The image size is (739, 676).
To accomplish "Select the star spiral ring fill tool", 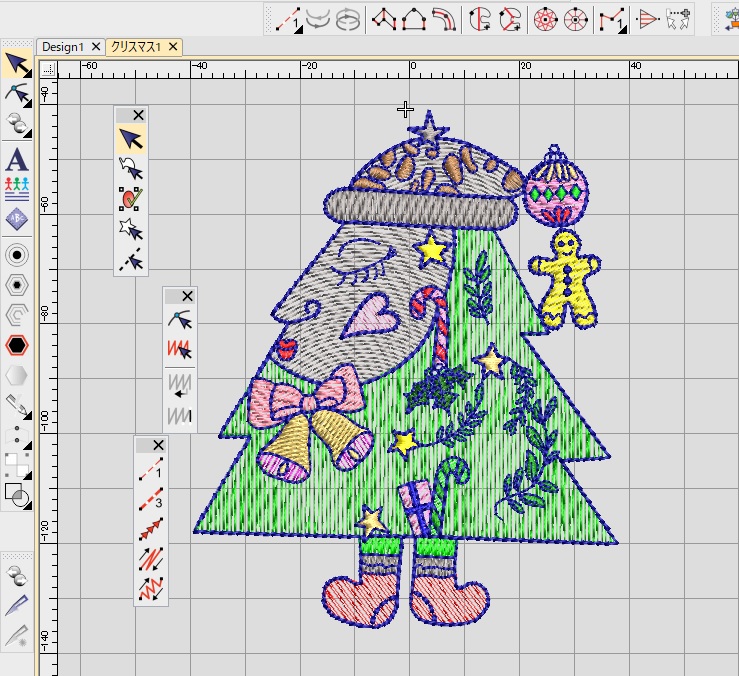I will 546,20.
